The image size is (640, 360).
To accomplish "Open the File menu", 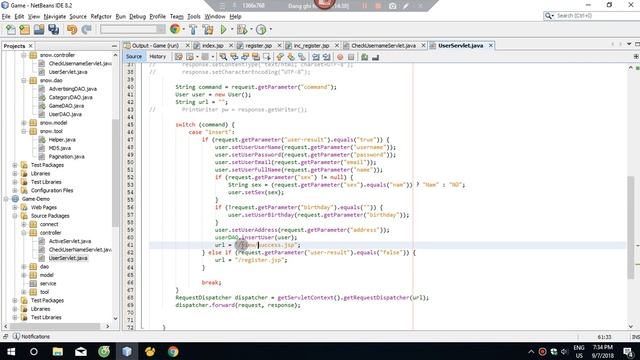I will click(6, 16).
